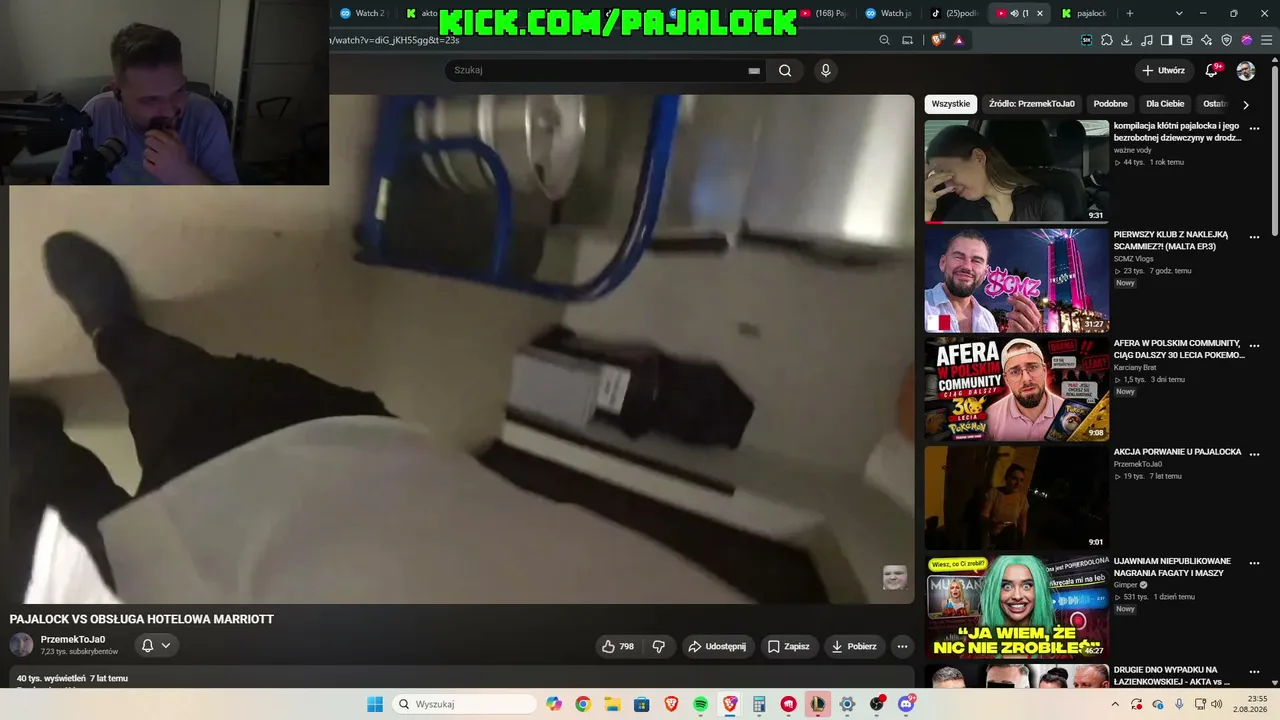Open Microsoft Store from the taskbar
The width and height of the screenshot is (1280, 720).
pyautogui.click(x=642, y=704)
